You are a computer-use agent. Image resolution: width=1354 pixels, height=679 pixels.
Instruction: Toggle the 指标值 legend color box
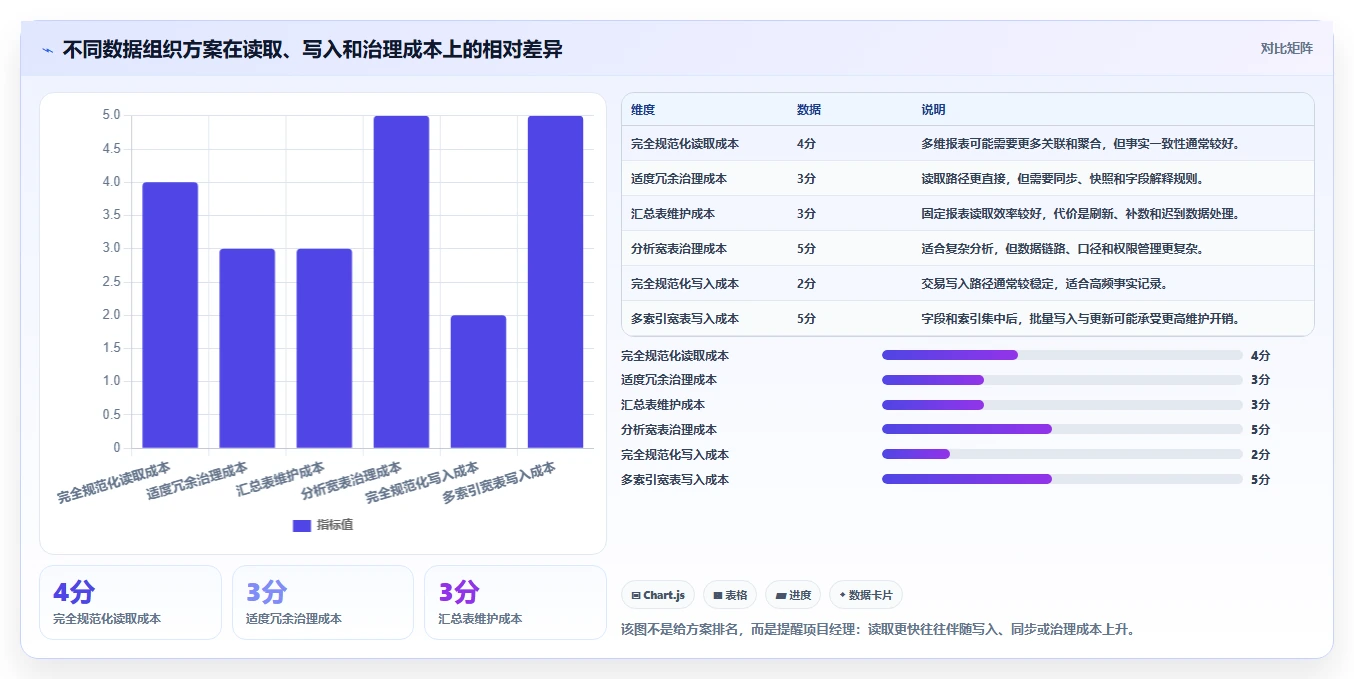coord(301,525)
